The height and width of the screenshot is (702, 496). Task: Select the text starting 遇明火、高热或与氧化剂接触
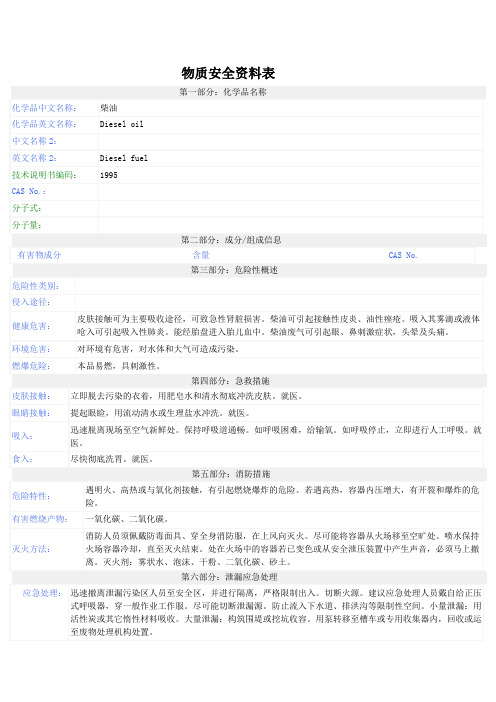tap(282, 496)
